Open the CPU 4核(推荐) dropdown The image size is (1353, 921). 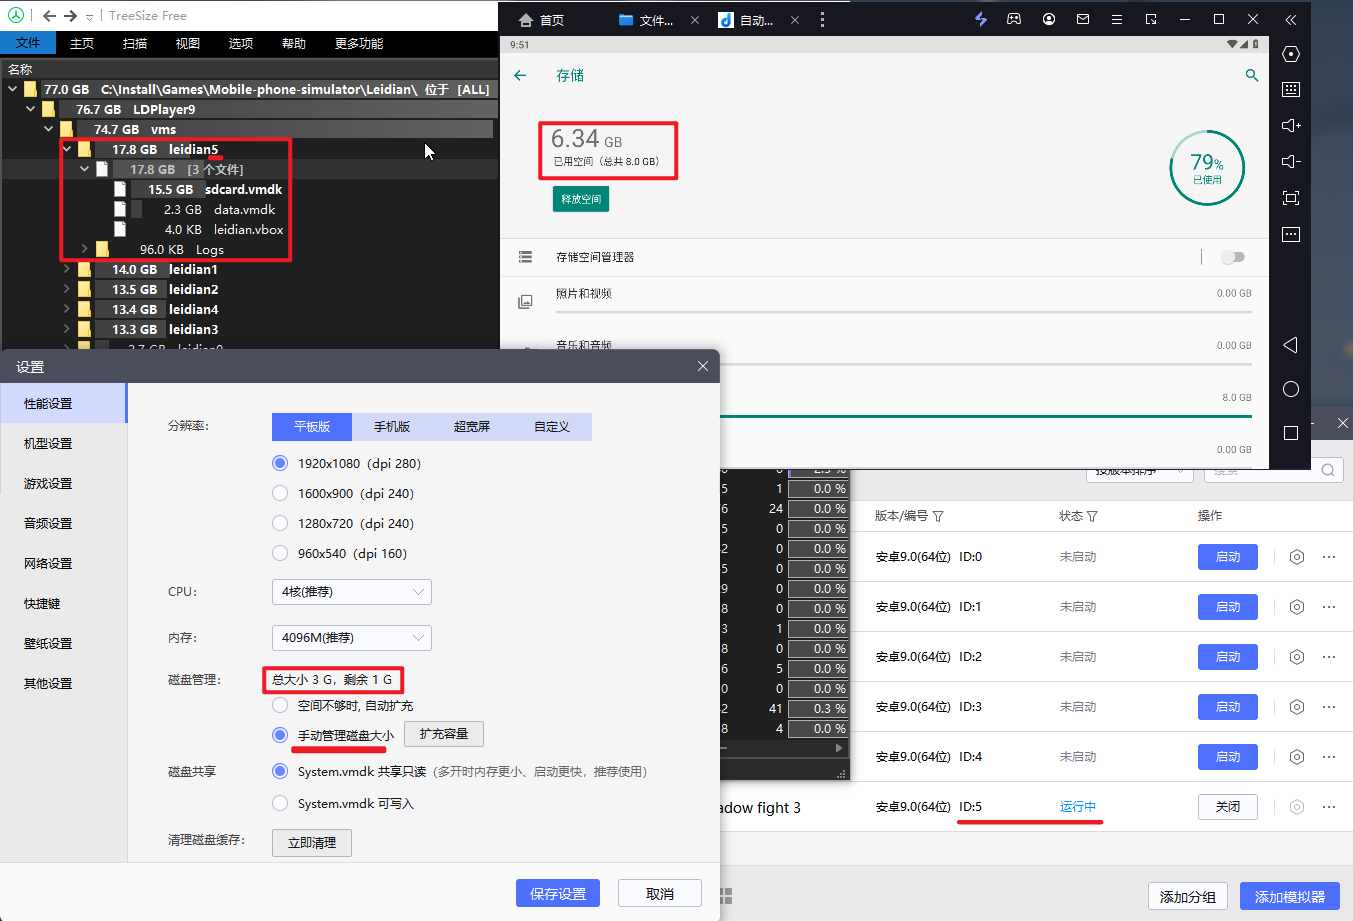(351, 592)
